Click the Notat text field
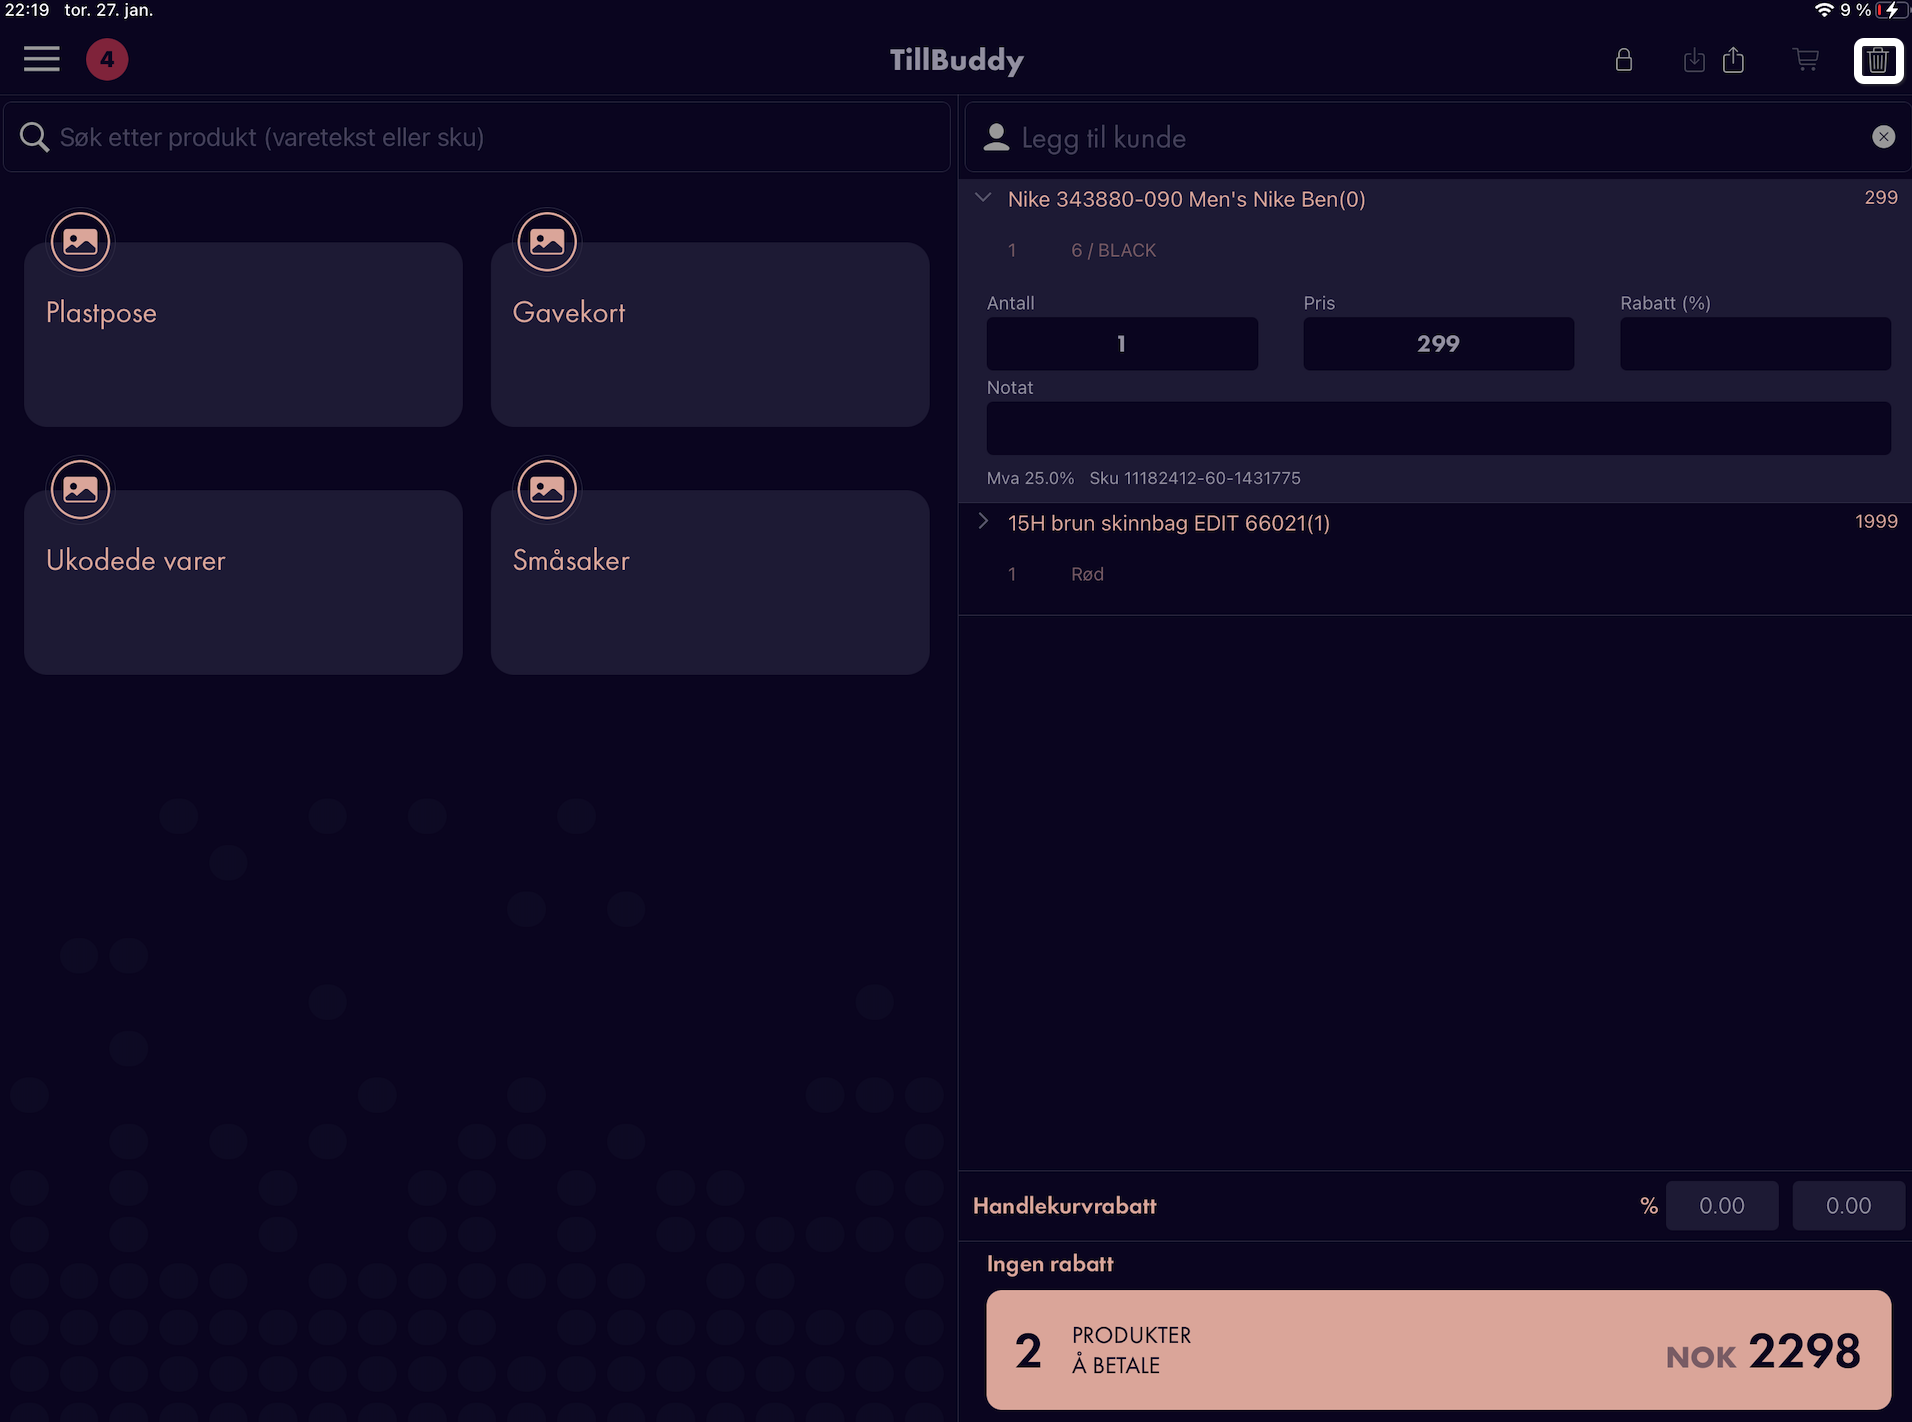Screen dimensions: 1912x1422 [x=1438, y=428]
